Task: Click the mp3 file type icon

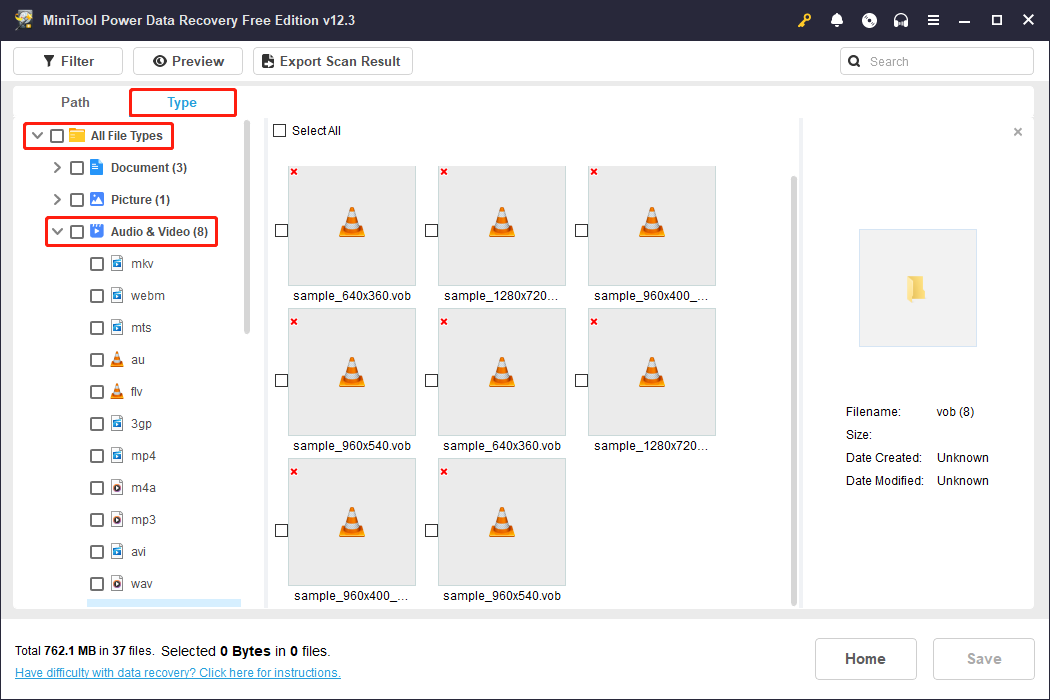Action: [117, 519]
